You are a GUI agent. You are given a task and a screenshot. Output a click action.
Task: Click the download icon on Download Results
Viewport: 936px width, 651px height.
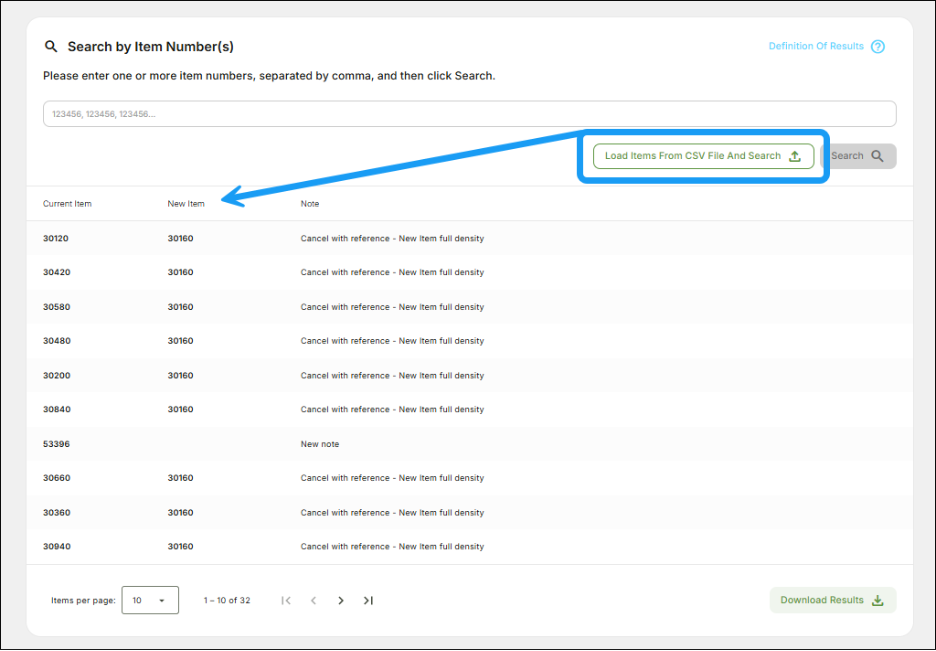coord(877,601)
